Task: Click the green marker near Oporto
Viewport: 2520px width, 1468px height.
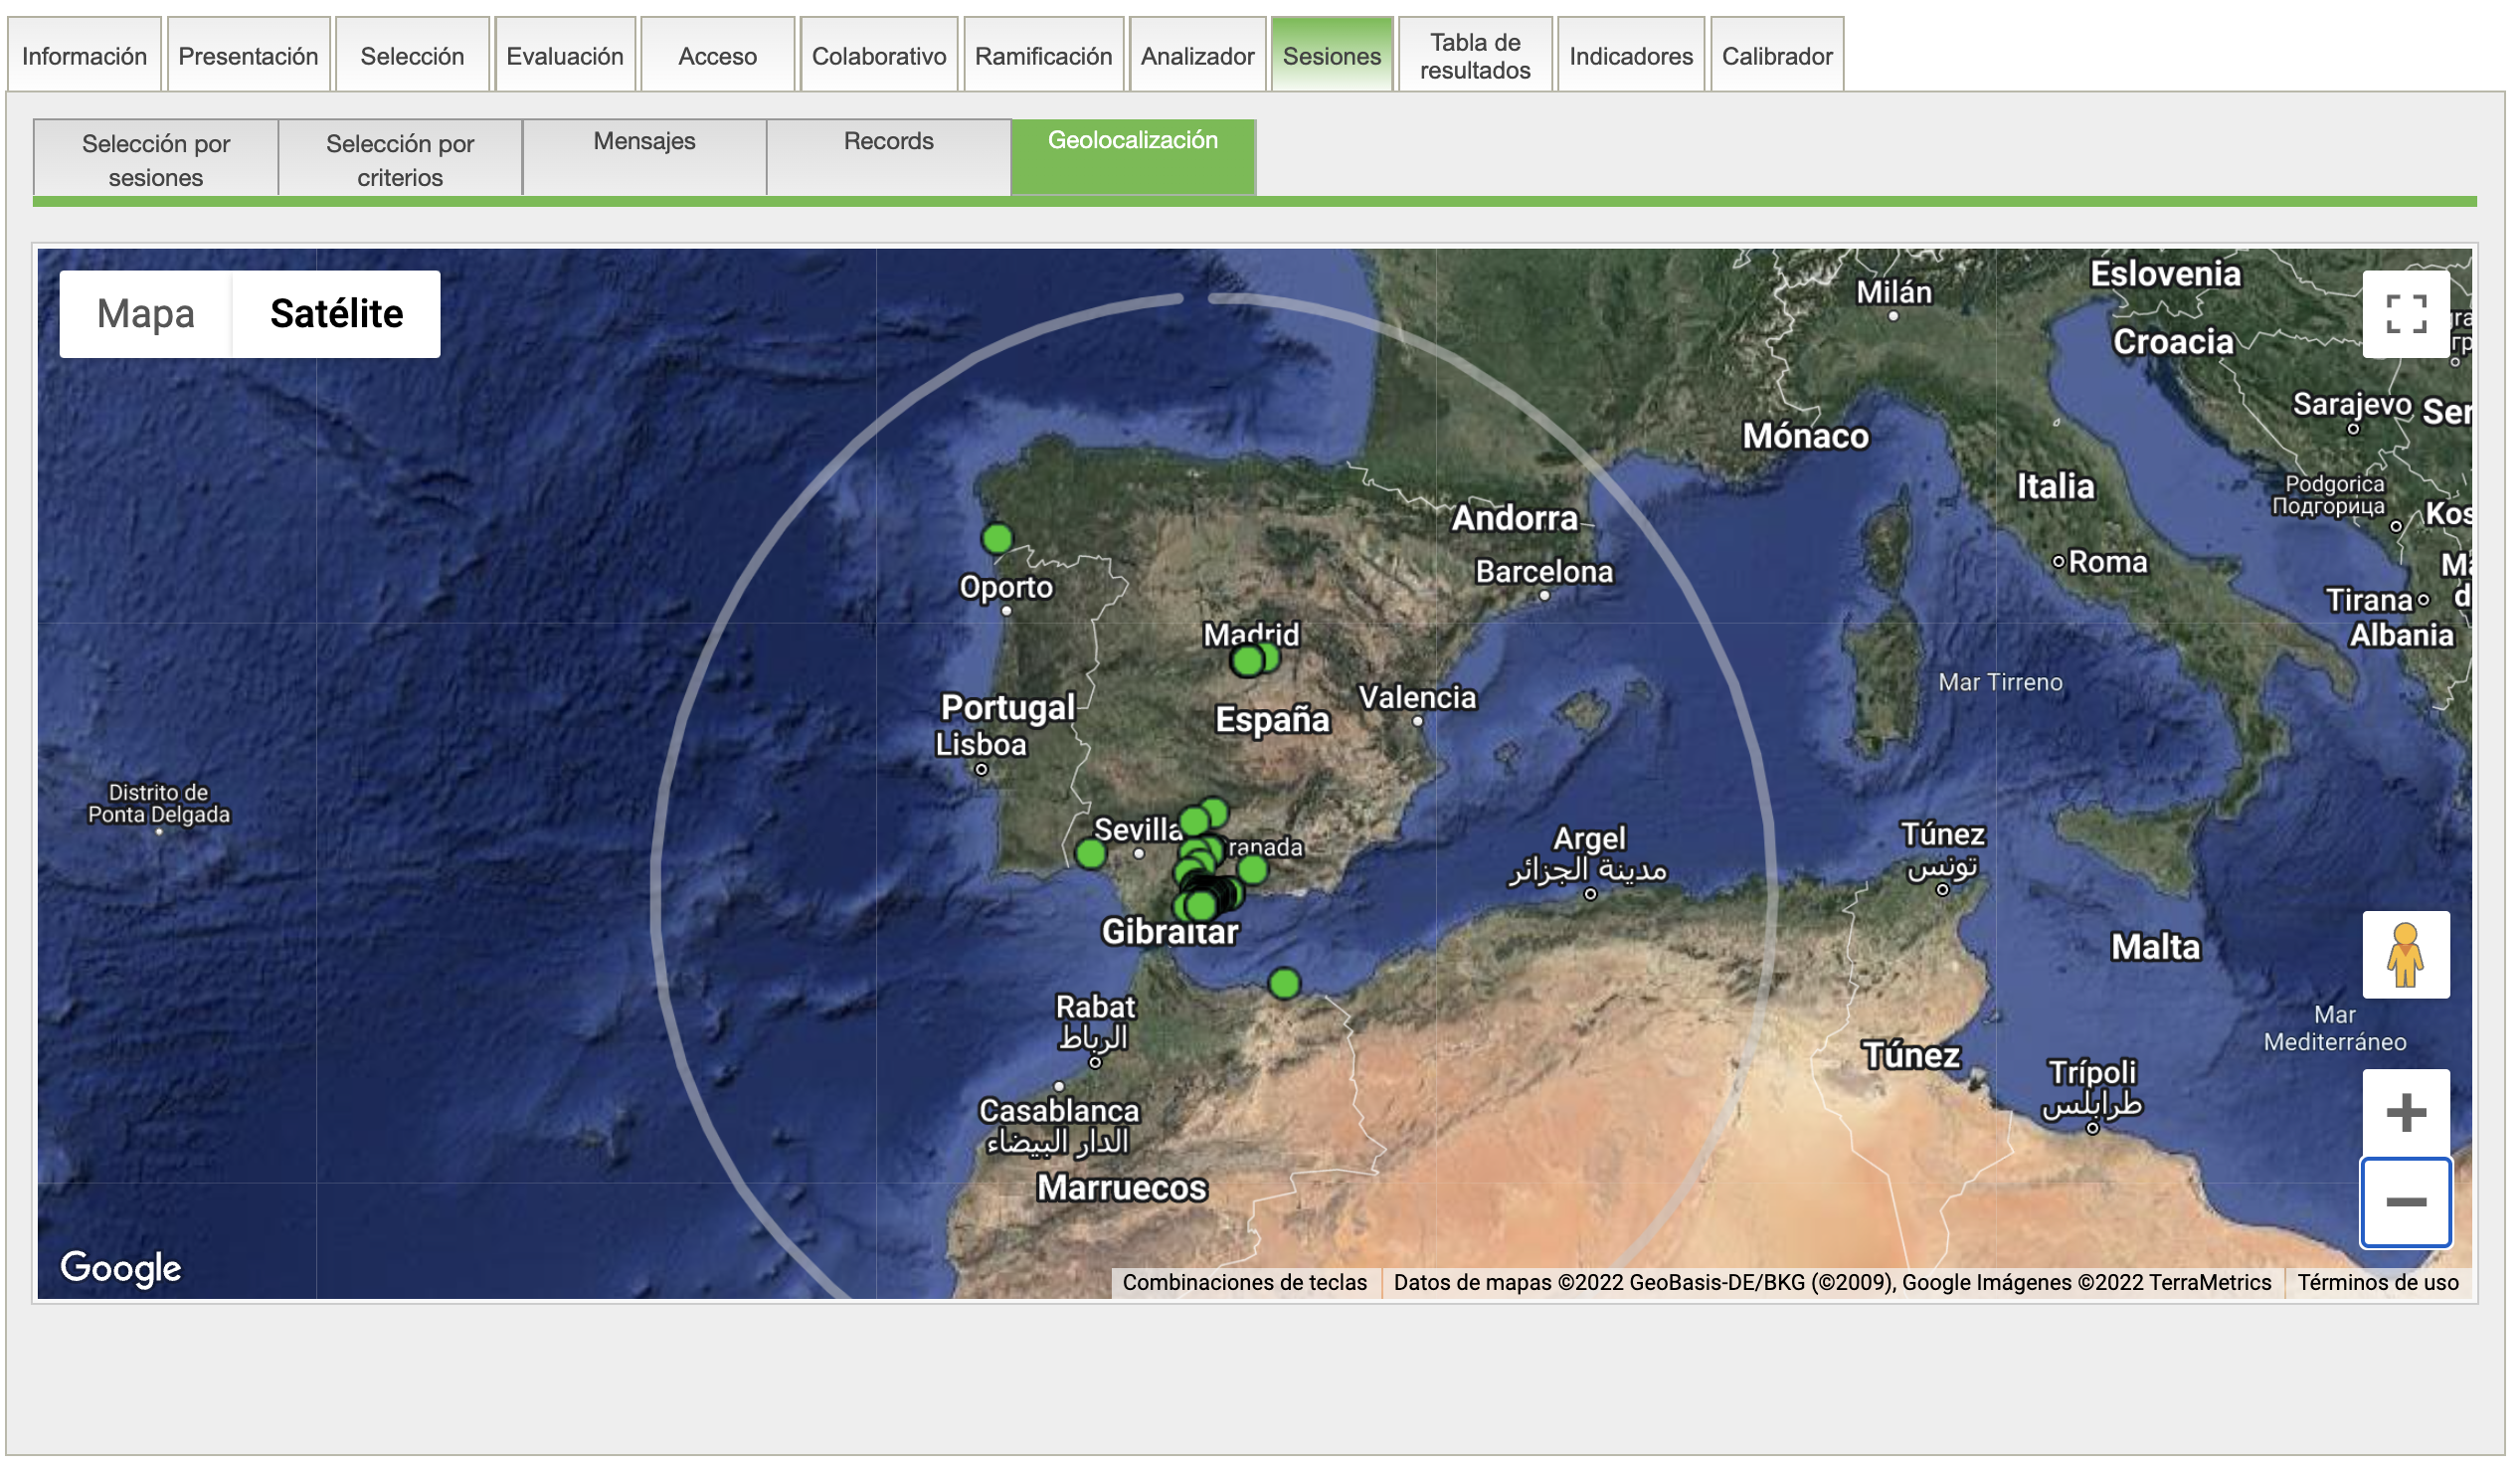Action: pos(997,539)
